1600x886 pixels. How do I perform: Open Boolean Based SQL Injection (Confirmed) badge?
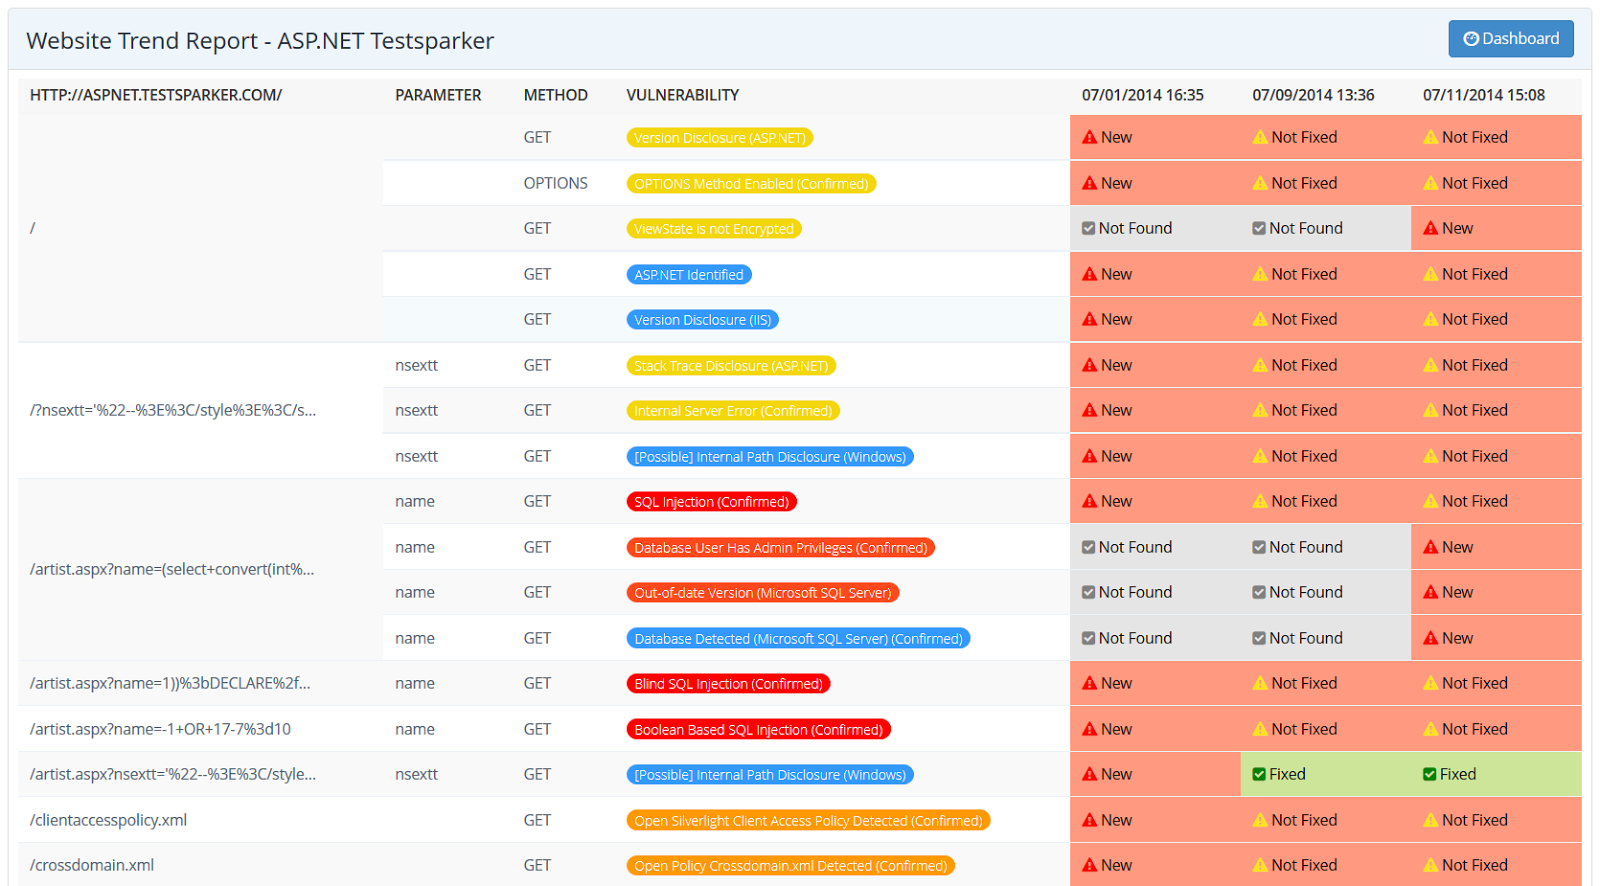(x=758, y=730)
